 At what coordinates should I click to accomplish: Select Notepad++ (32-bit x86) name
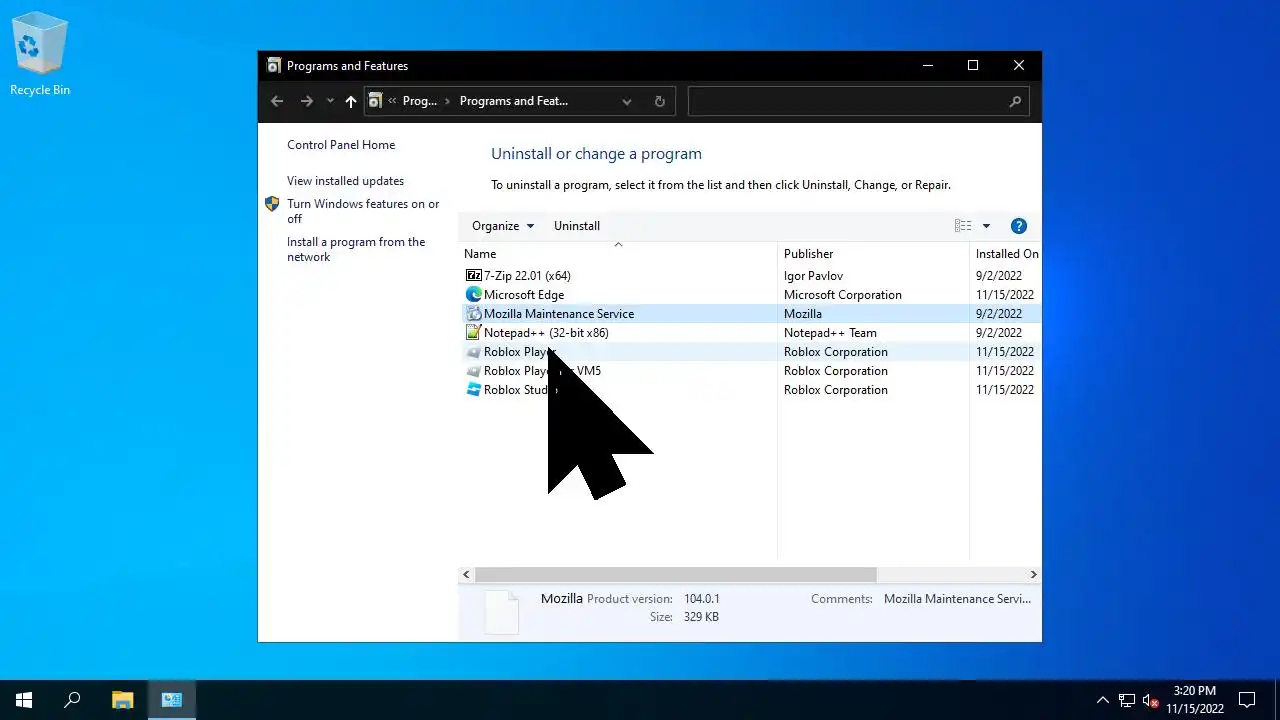tap(546, 332)
